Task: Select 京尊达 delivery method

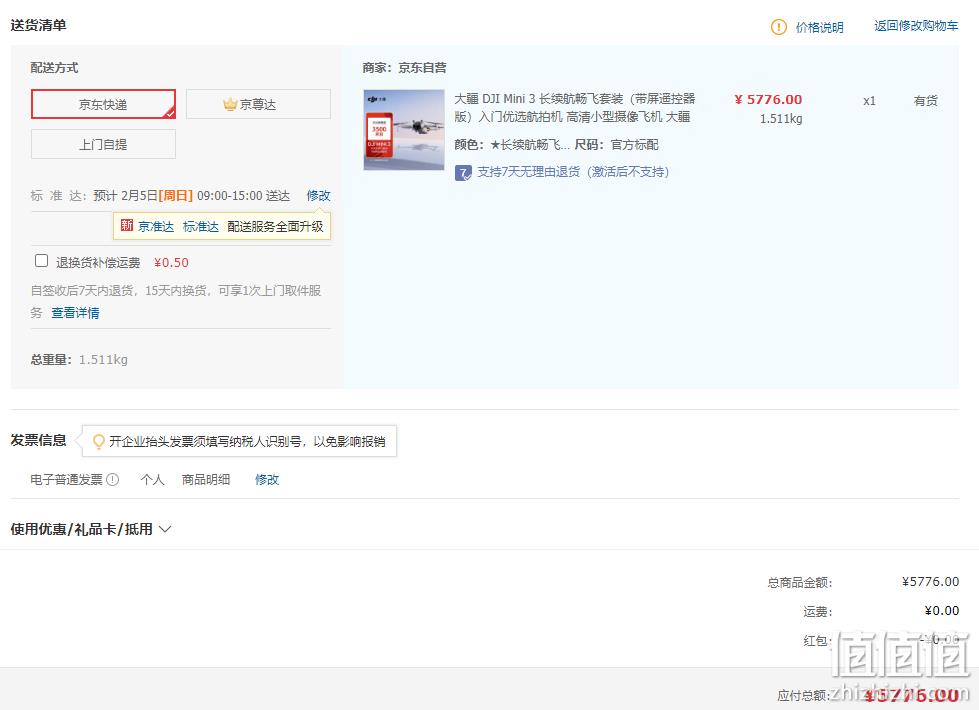Action: tap(258, 104)
